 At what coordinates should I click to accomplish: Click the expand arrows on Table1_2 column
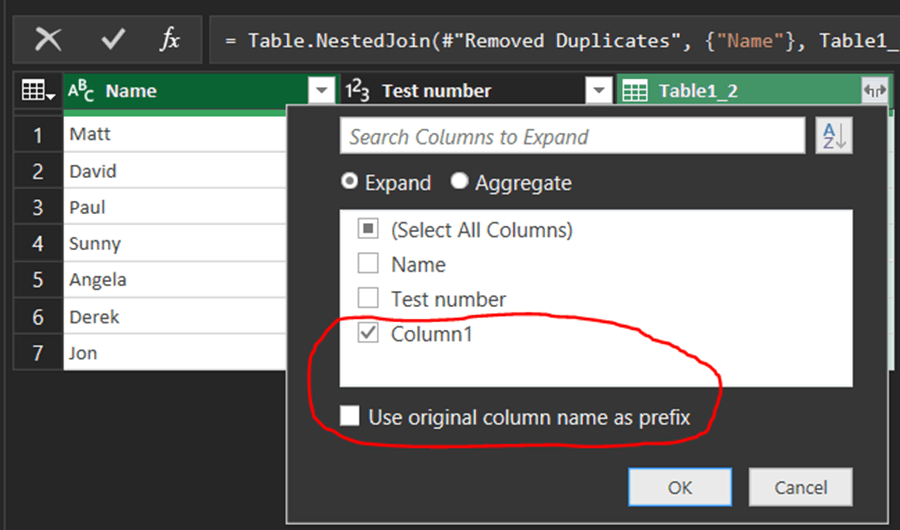click(875, 91)
